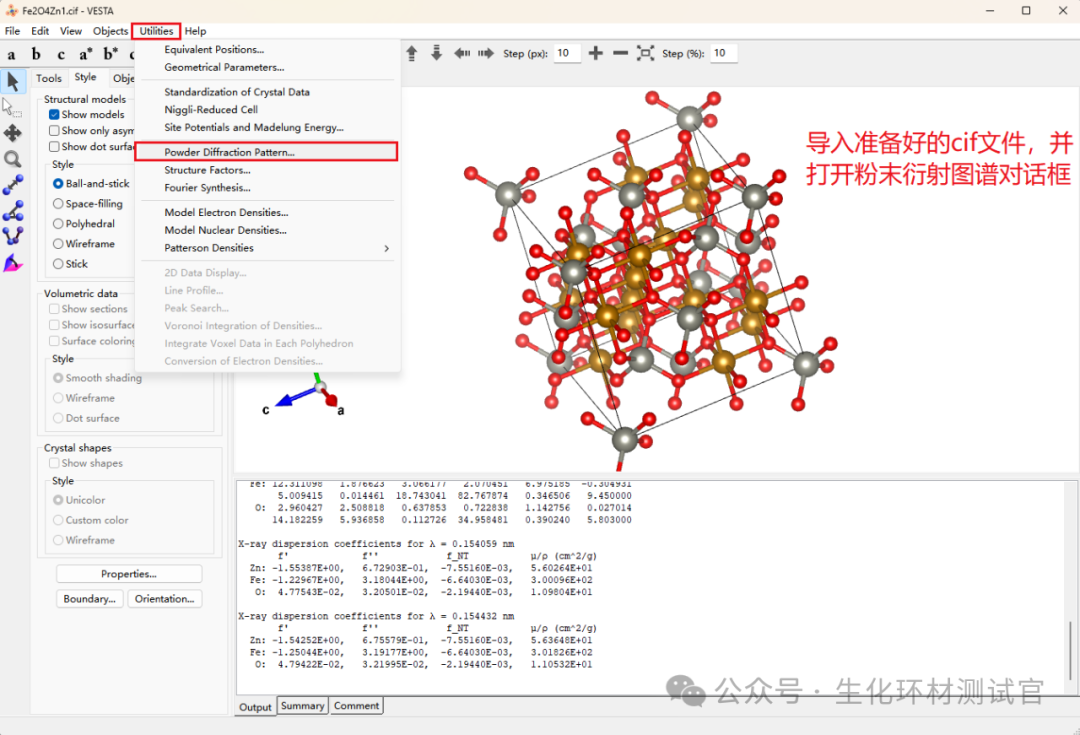
Task: View along the a axis
Action: pos(12,54)
